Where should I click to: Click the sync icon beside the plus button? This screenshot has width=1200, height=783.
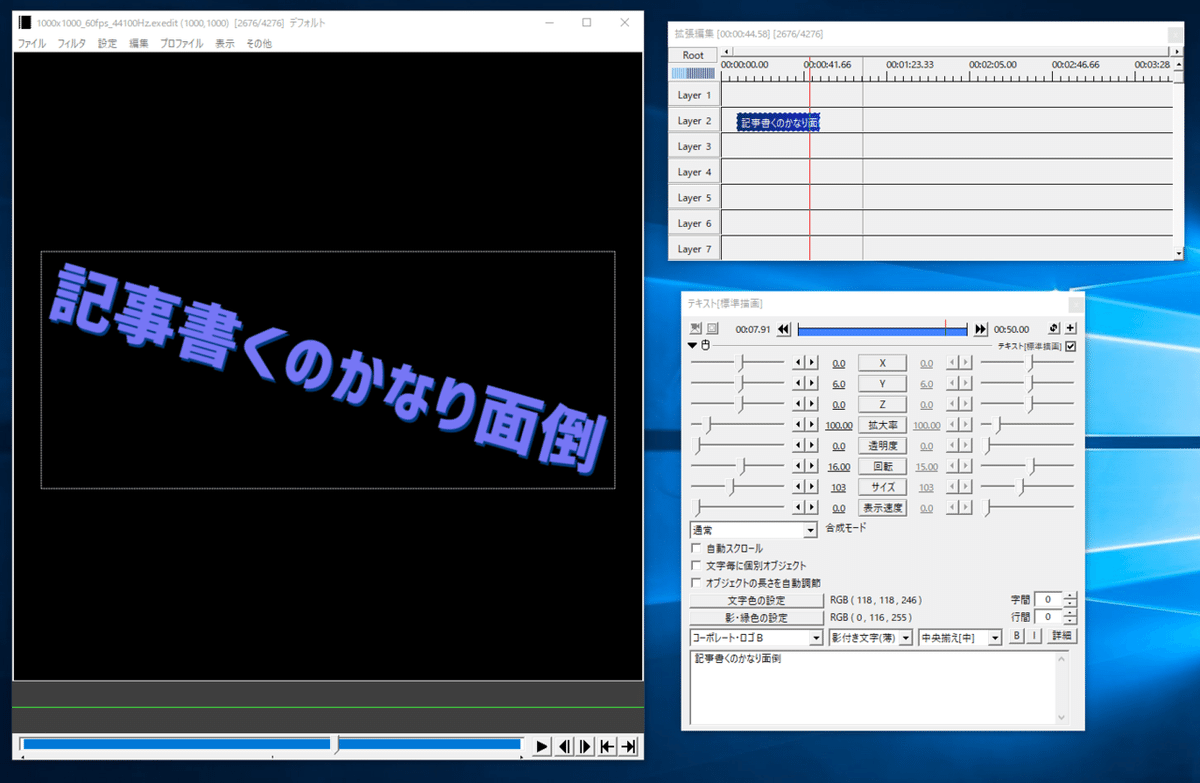tap(1054, 328)
